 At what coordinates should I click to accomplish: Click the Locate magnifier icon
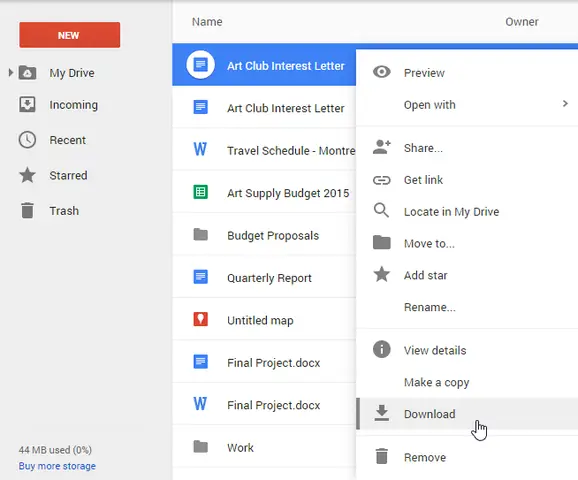pyautogui.click(x=381, y=211)
